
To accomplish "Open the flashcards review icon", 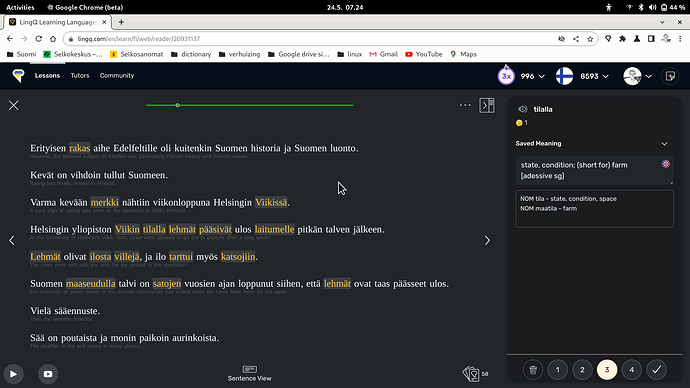I will tap(471, 374).
